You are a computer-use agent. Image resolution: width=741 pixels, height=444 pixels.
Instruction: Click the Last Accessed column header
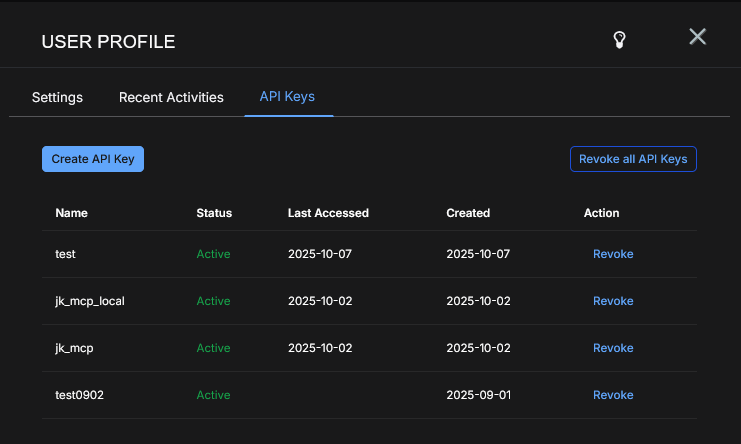(328, 213)
